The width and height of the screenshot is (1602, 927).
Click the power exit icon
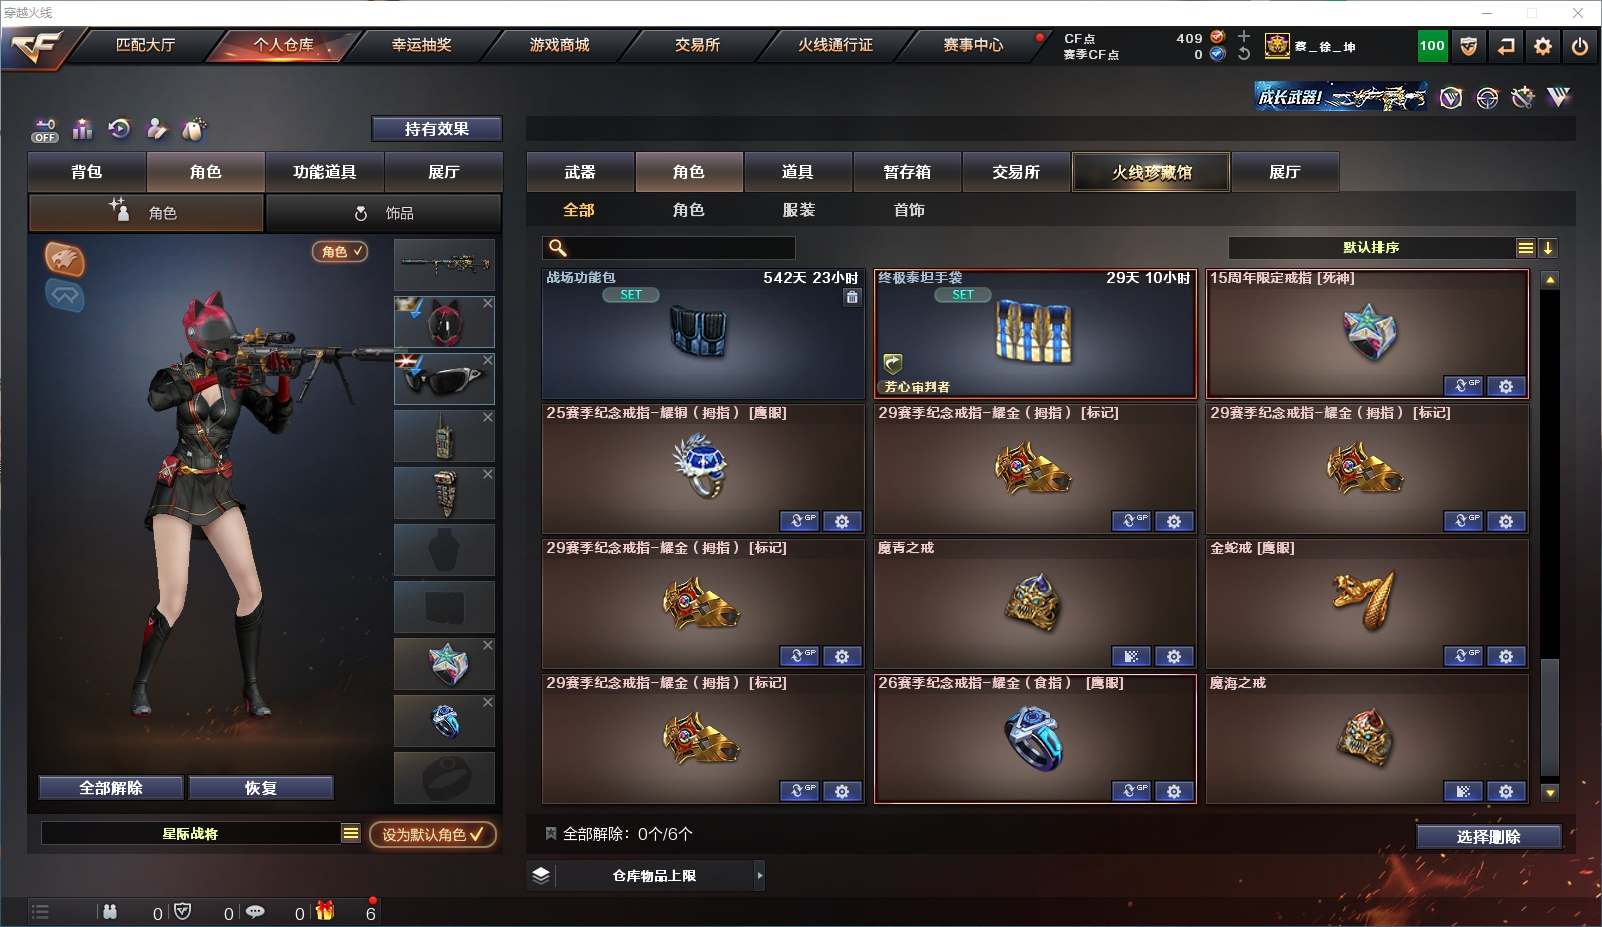[x=1580, y=46]
